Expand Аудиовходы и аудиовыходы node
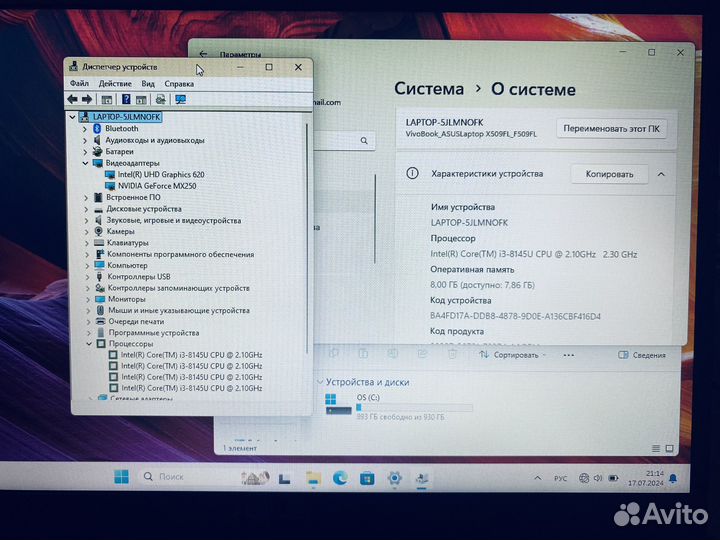The image size is (720, 540). pyautogui.click(x=85, y=141)
